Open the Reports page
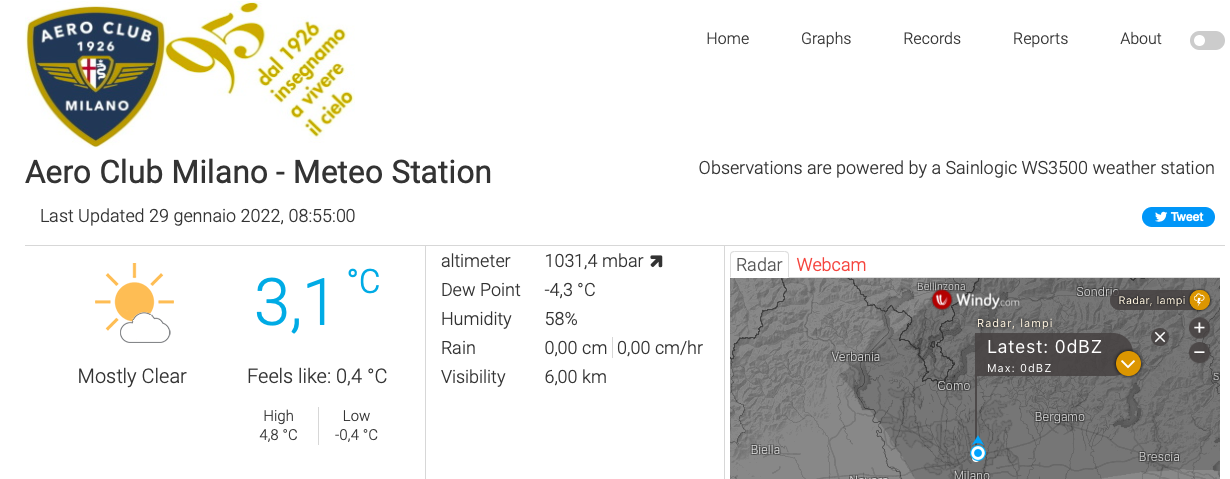Viewport: 1230px width, 479px height. (x=1040, y=39)
